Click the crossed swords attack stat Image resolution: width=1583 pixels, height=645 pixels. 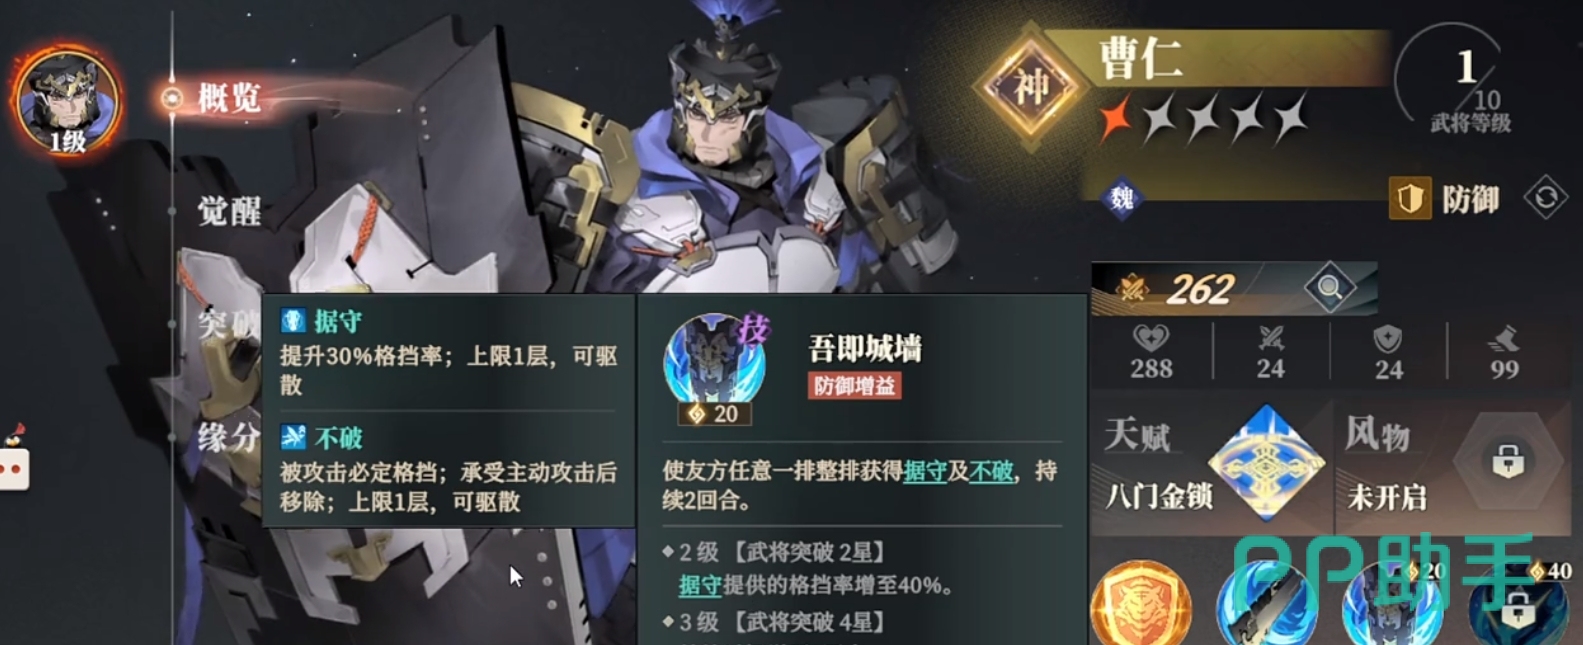pos(1270,353)
